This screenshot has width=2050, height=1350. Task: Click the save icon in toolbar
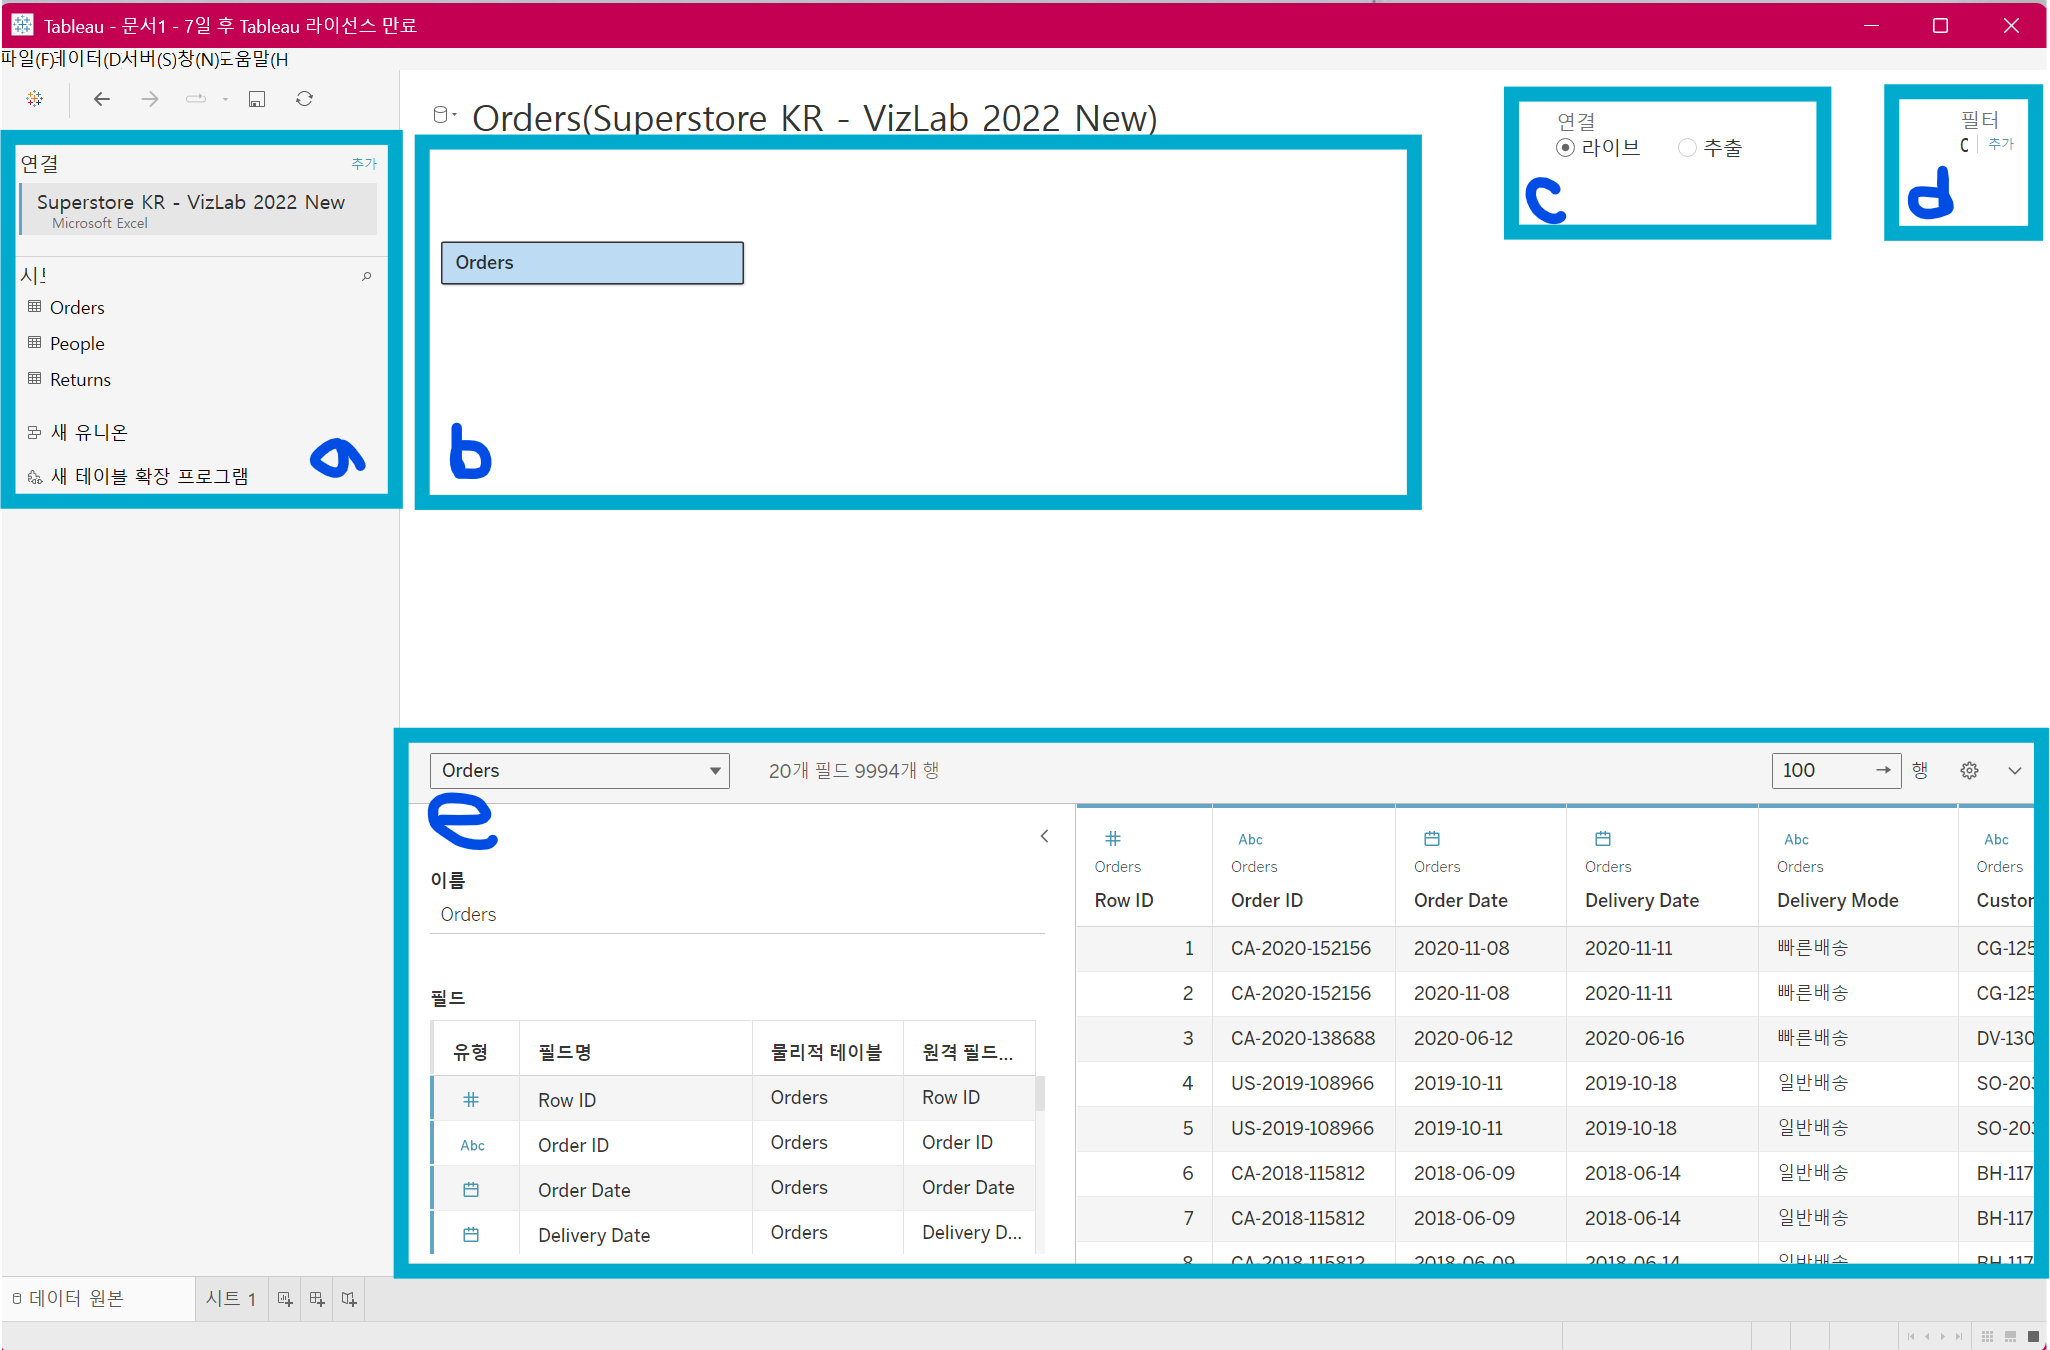pos(257,98)
